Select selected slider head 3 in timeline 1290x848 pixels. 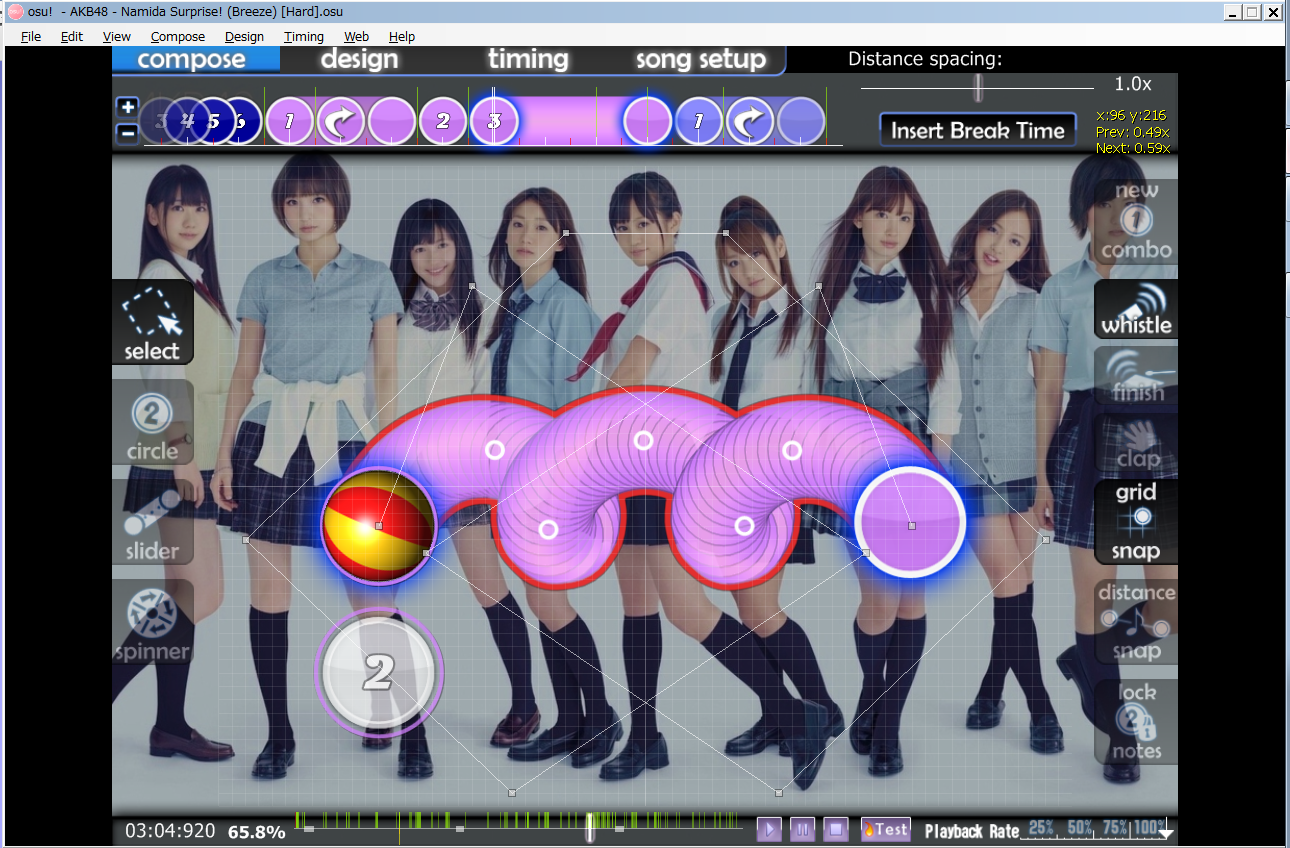tap(494, 122)
